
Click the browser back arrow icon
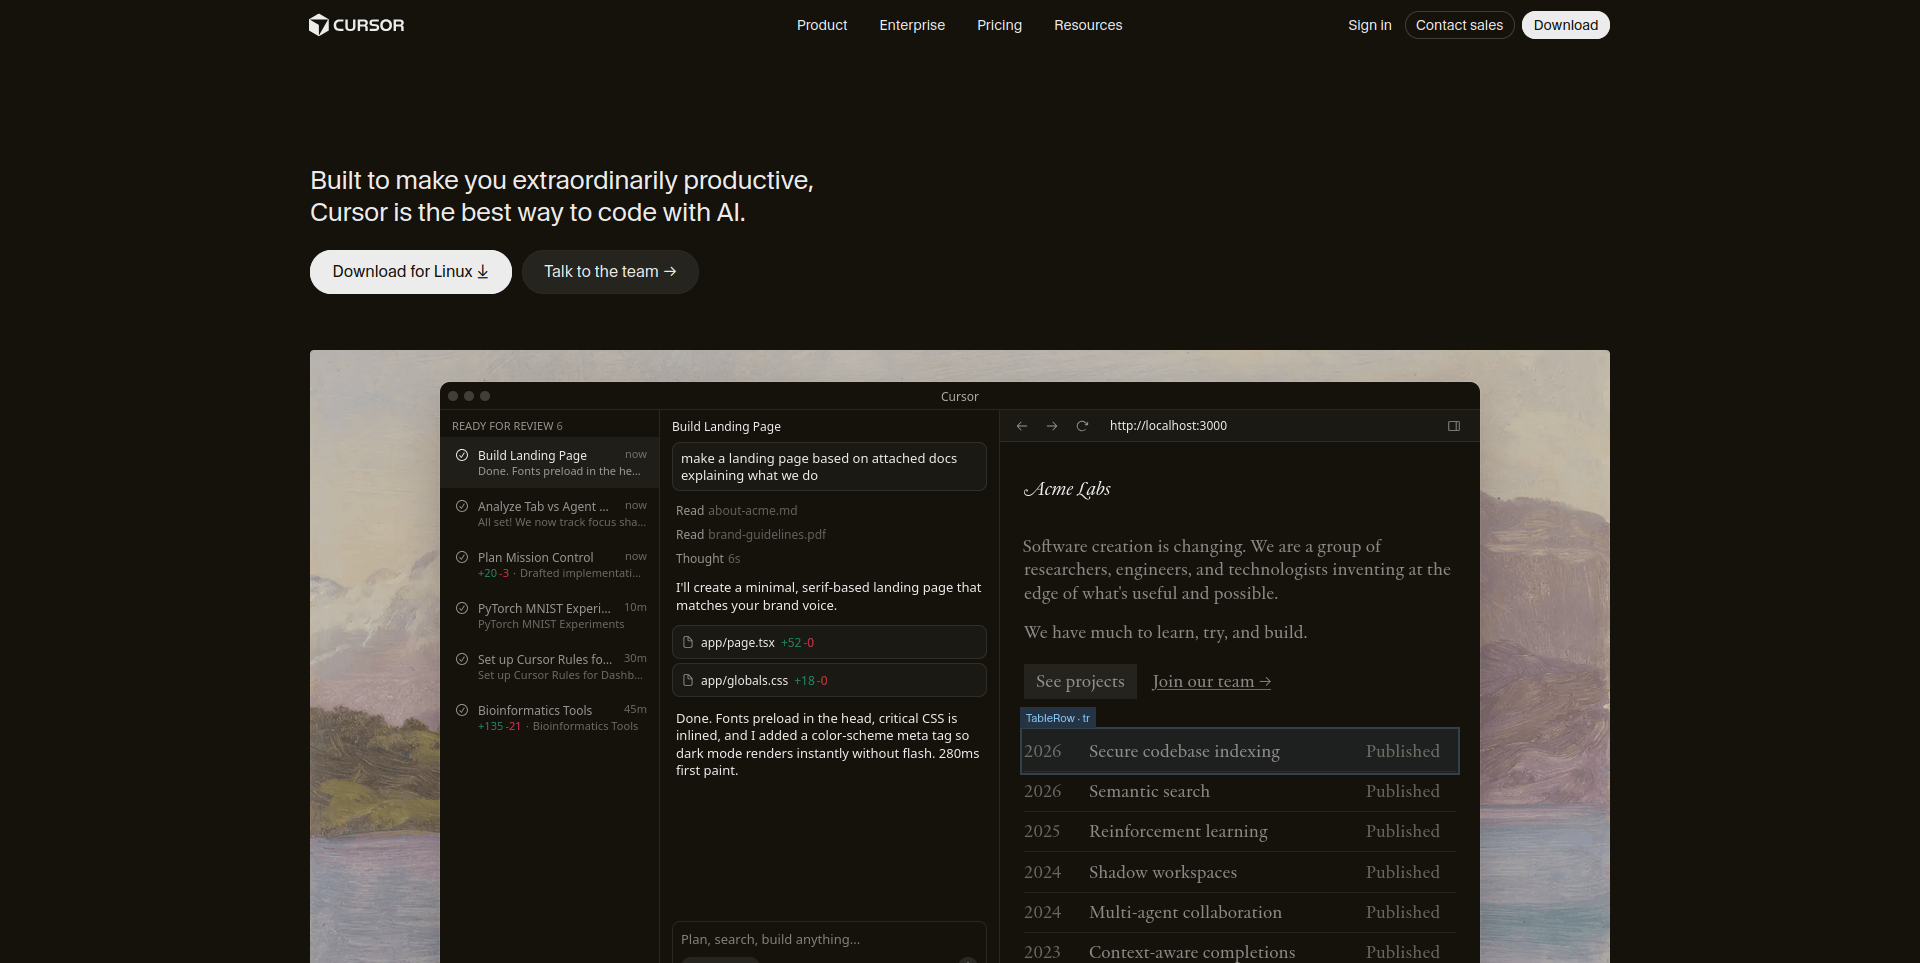(x=1022, y=426)
